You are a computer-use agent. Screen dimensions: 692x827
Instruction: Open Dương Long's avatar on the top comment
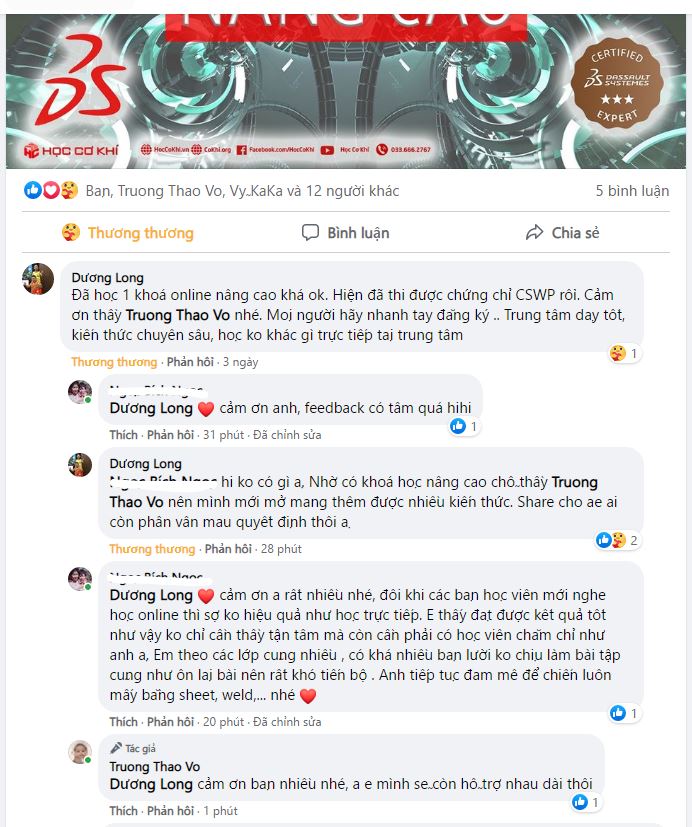(x=38, y=278)
